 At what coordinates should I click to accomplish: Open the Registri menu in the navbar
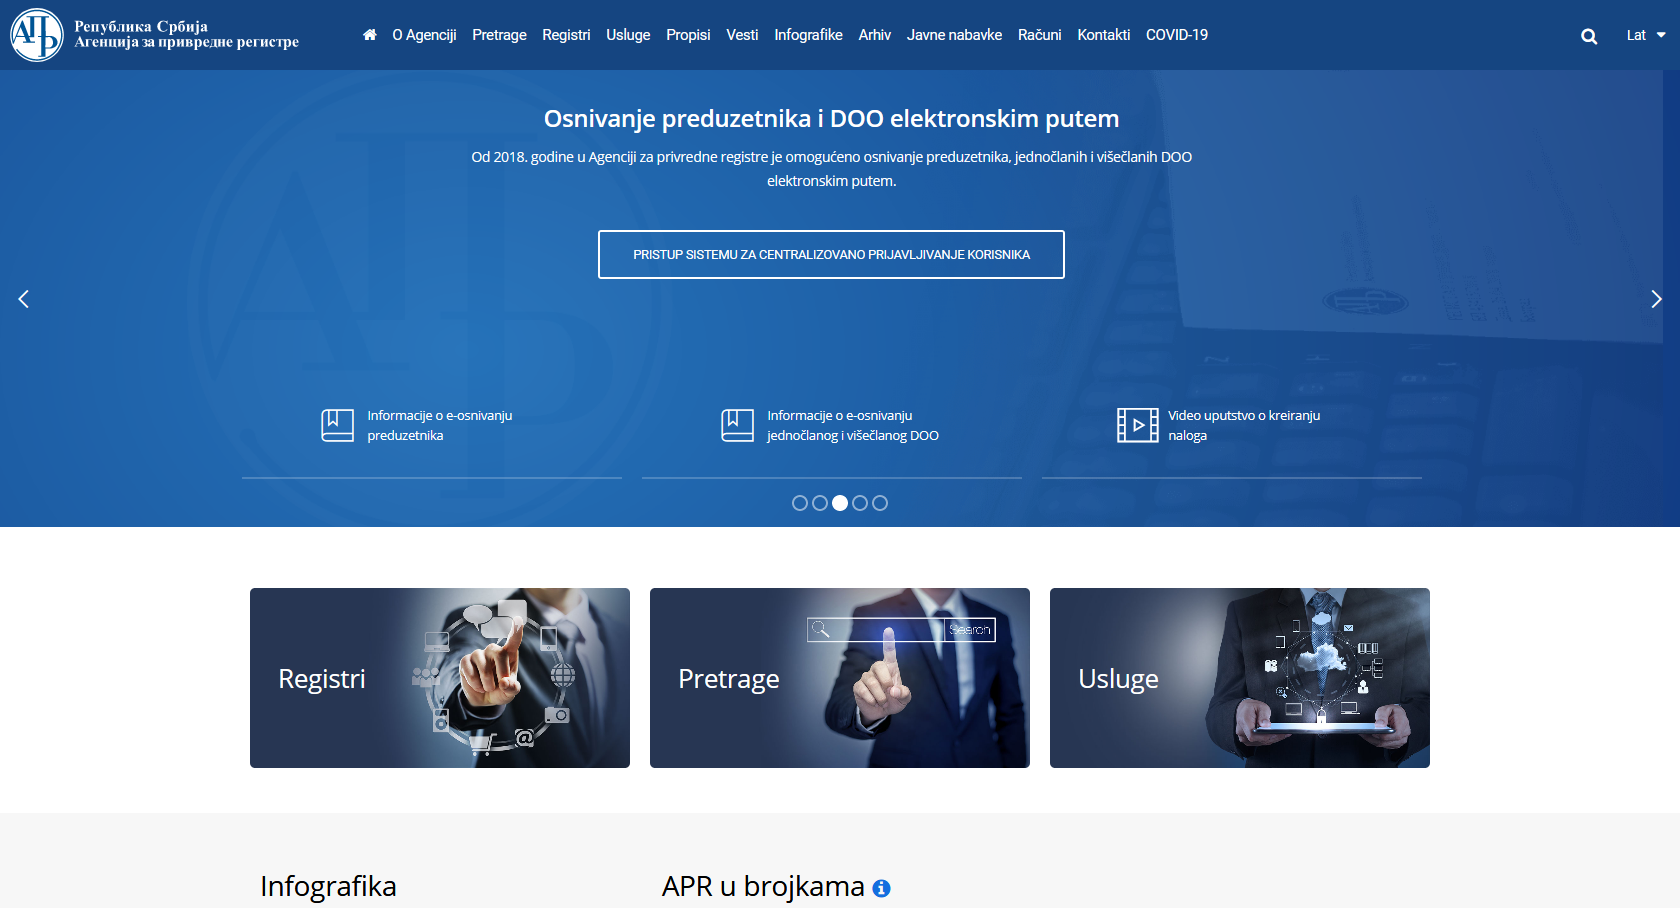566,35
